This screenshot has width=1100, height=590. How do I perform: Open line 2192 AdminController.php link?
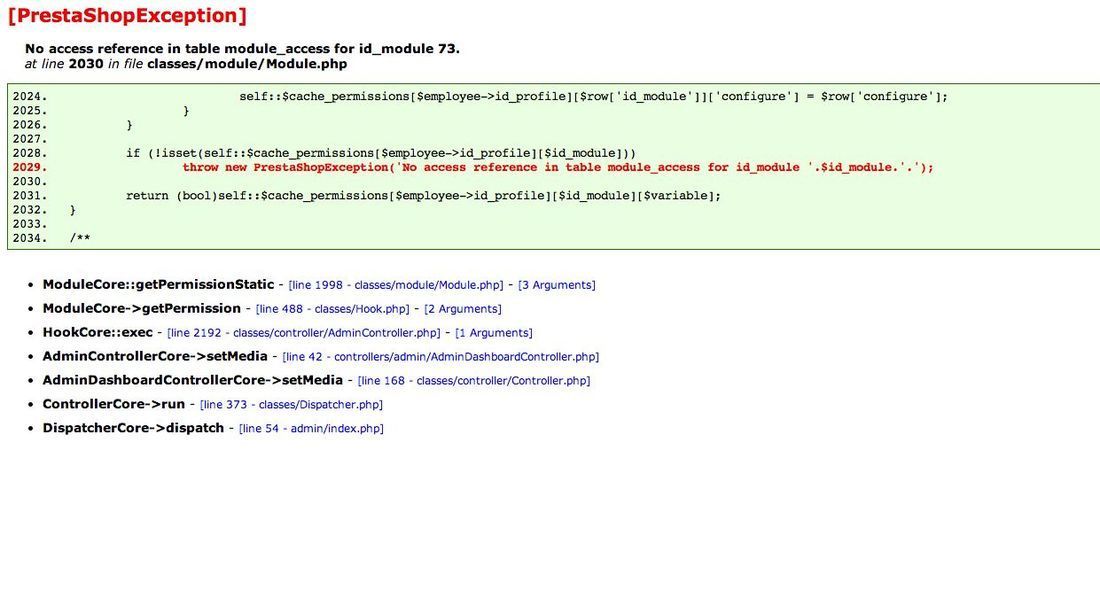coord(304,333)
